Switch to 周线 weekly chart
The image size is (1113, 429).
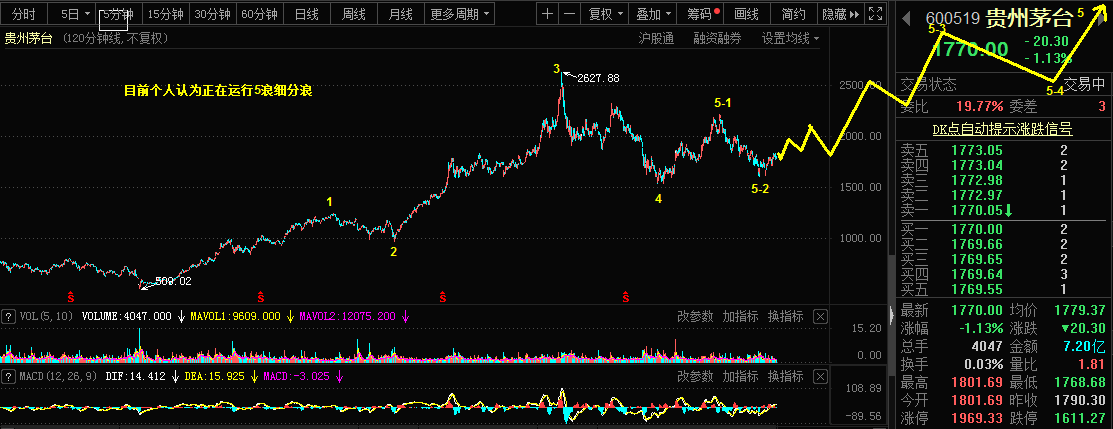pyautogui.click(x=353, y=13)
